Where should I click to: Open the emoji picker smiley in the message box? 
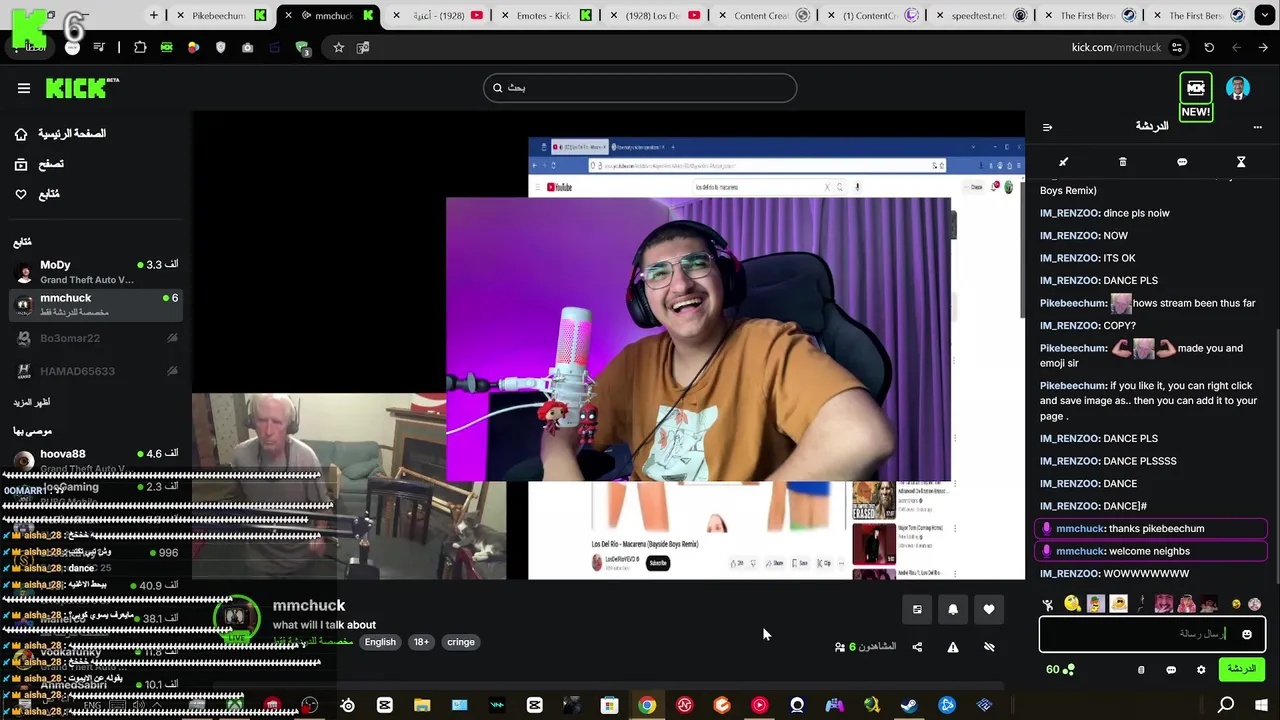click(1247, 634)
